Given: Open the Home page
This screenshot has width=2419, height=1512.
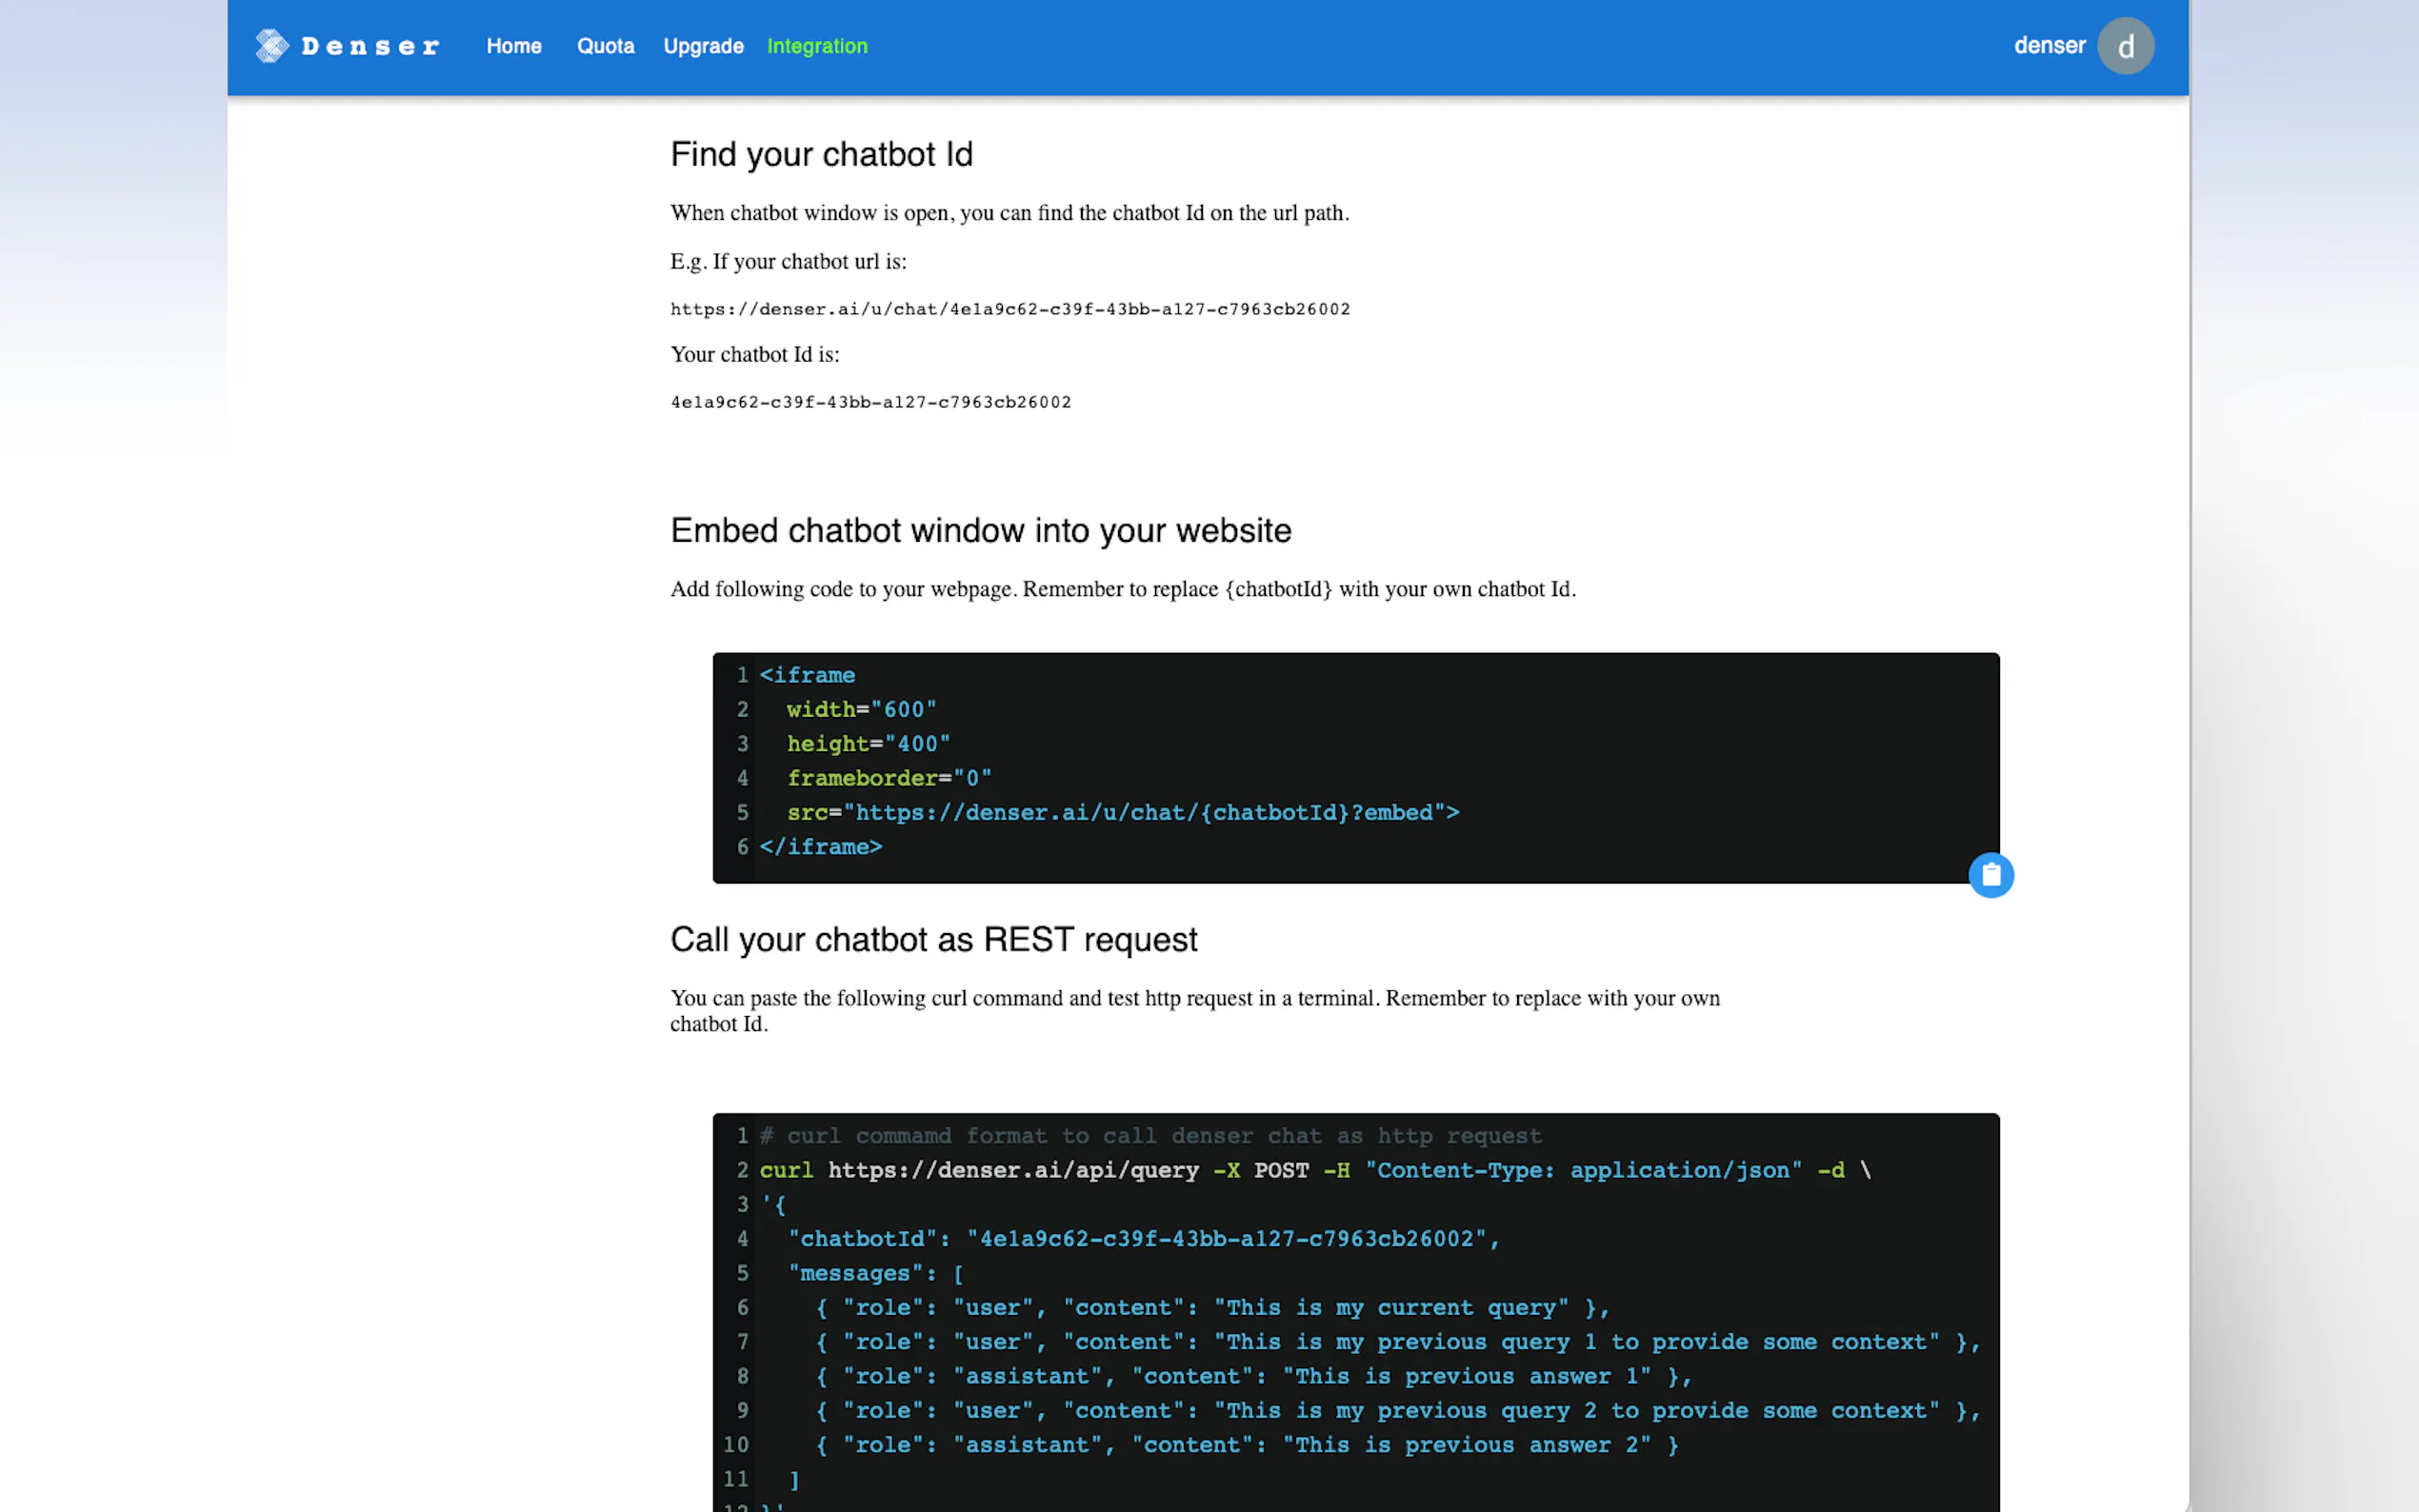Looking at the screenshot, I should (513, 46).
